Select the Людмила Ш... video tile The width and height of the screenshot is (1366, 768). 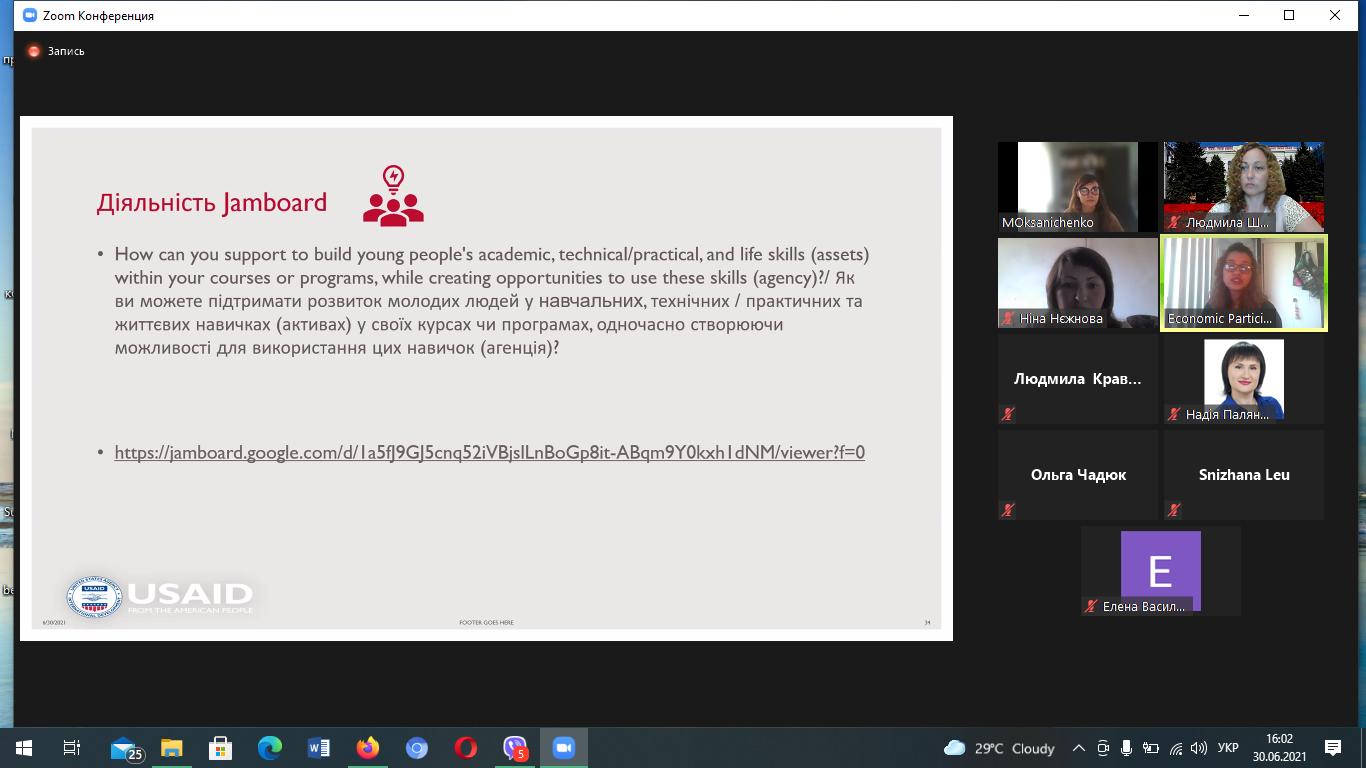[1244, 187]
